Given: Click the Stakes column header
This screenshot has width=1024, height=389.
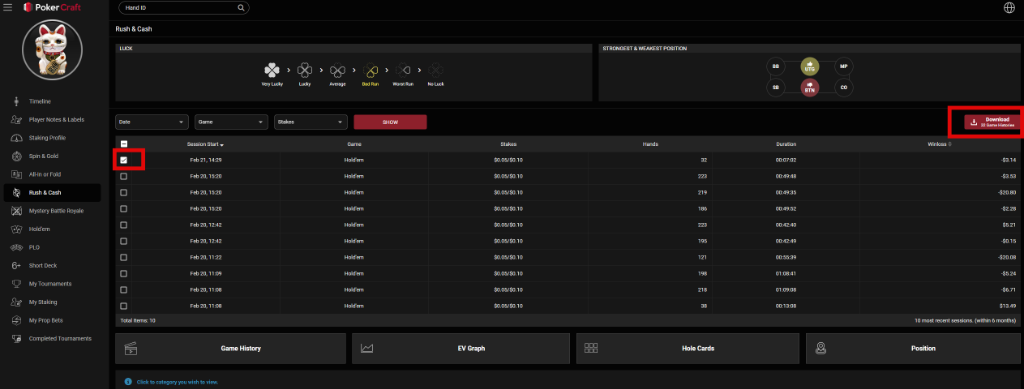Looking at the screenshot, I should pyautogui.click(x=509, y=144).
